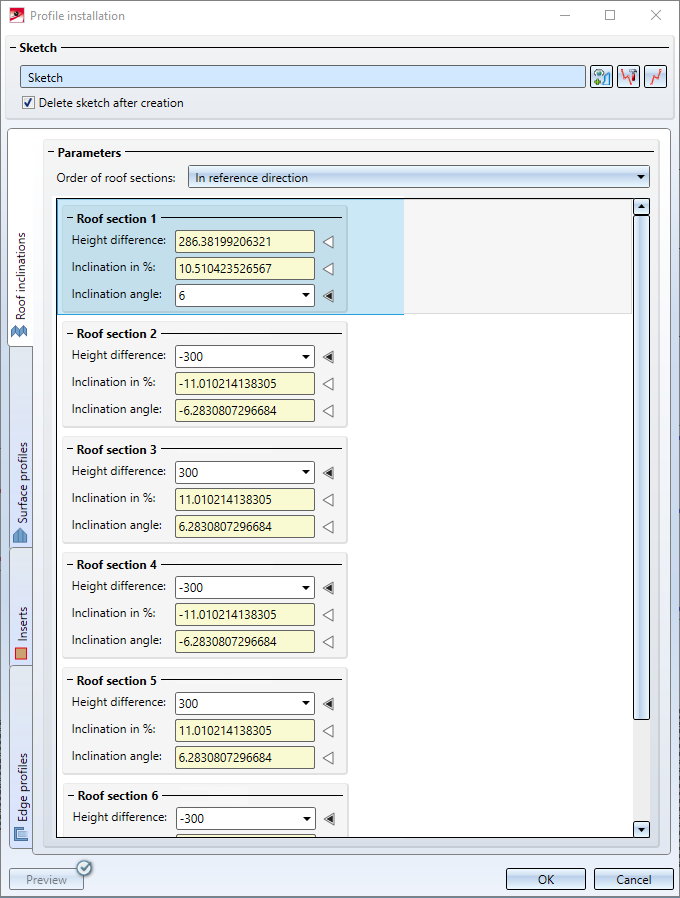Click the filled triangle for Roof section 1 Inclination angle
The width and height of the screenshot is (680, 898).
point(328,296)
